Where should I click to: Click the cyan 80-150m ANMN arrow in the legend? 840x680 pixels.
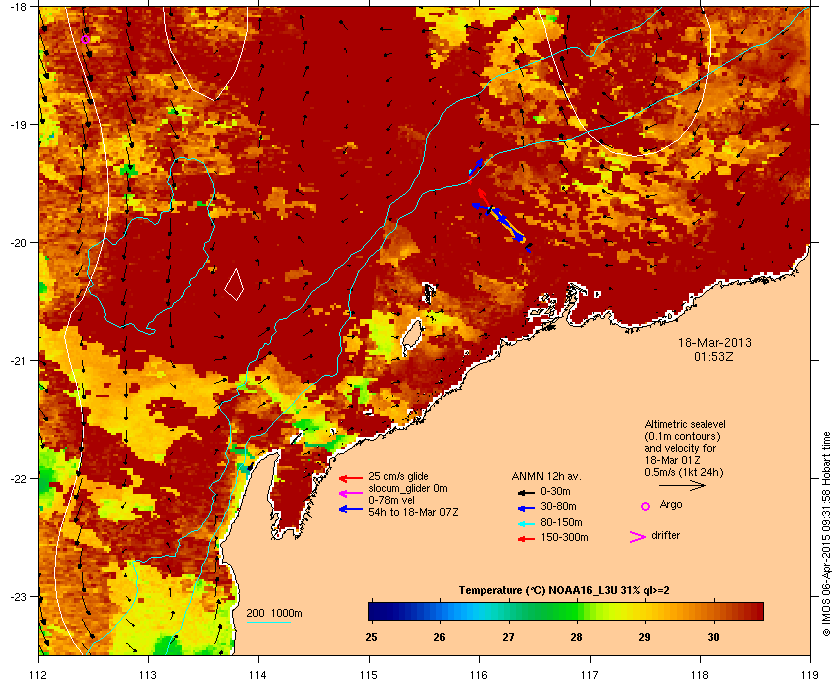click(x=527, y=523)
